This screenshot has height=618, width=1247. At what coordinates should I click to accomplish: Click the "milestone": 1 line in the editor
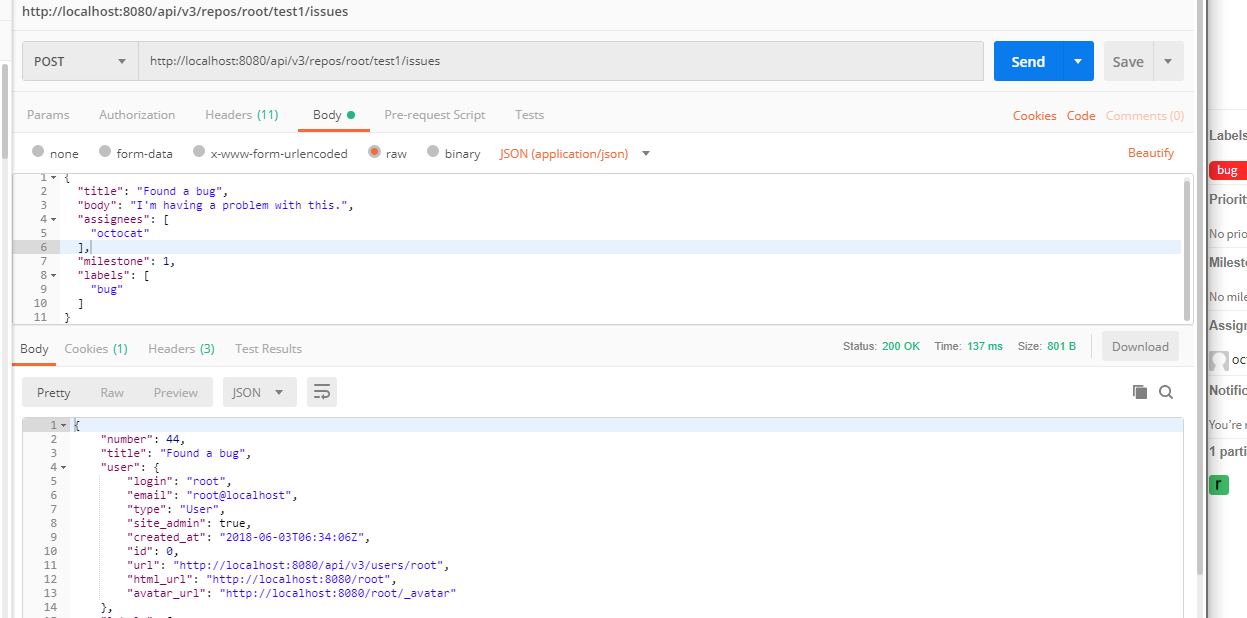click(127, 261)
